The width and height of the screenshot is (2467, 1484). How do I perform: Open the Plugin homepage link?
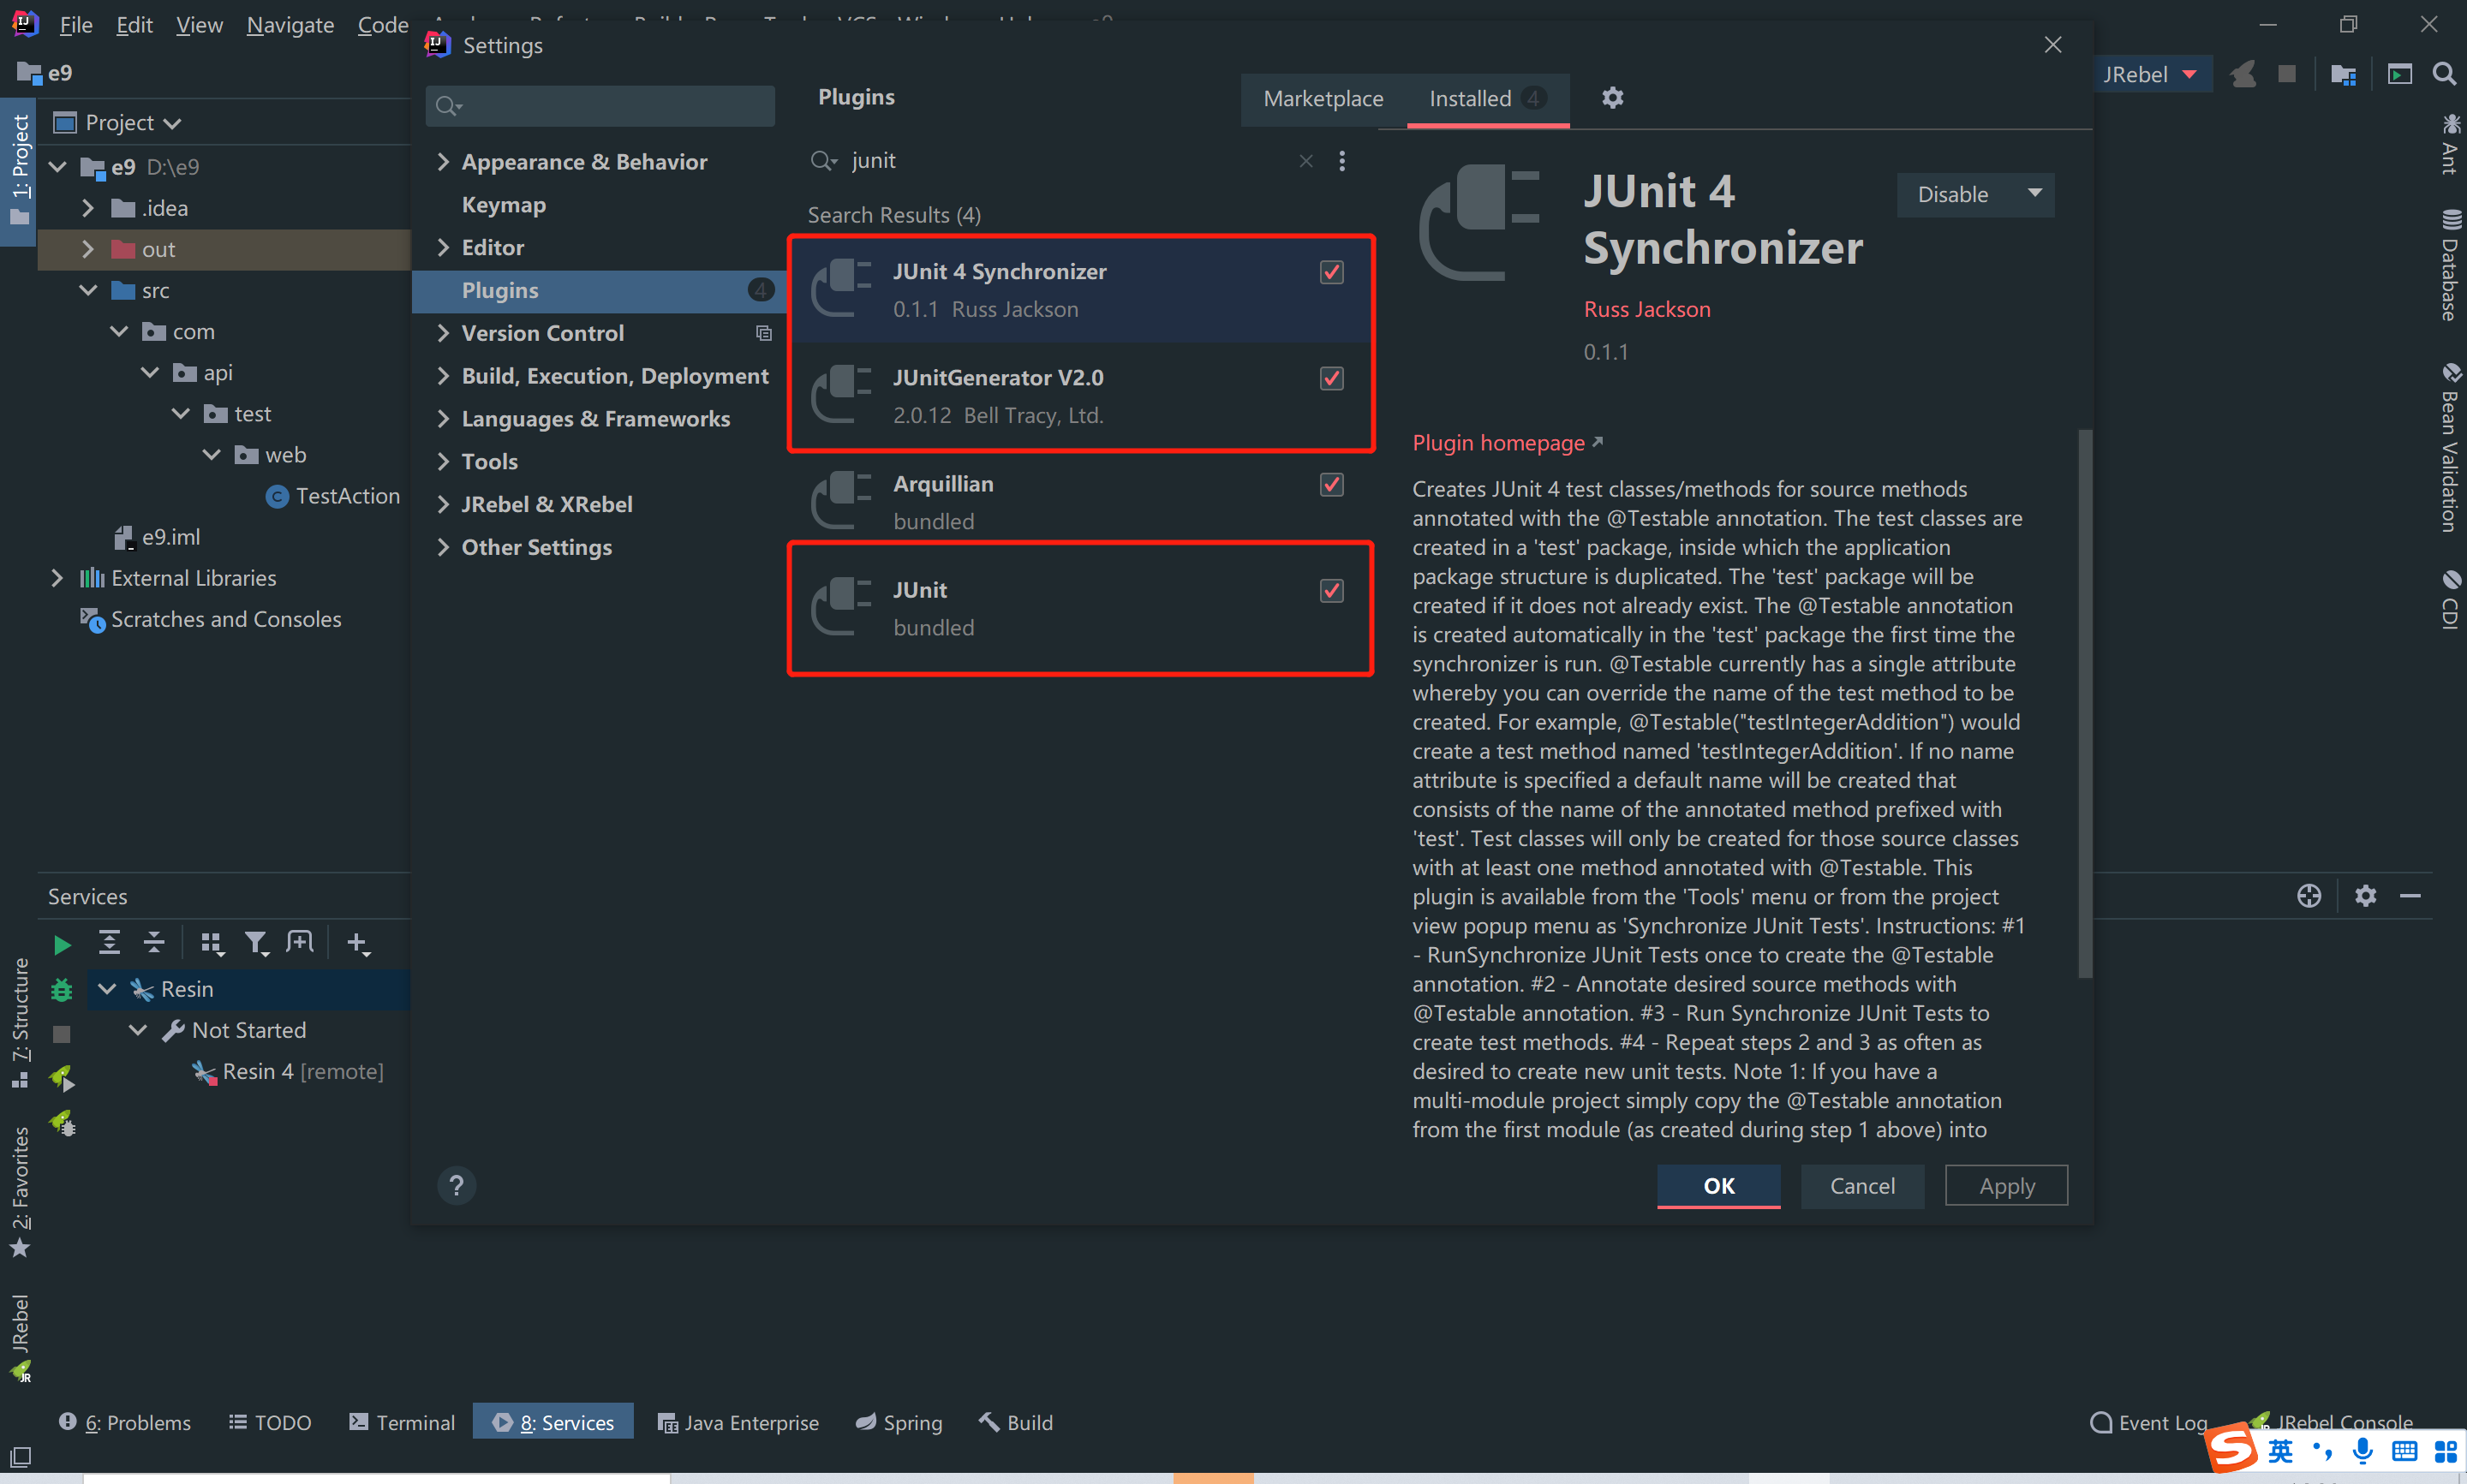point(1507,443)
